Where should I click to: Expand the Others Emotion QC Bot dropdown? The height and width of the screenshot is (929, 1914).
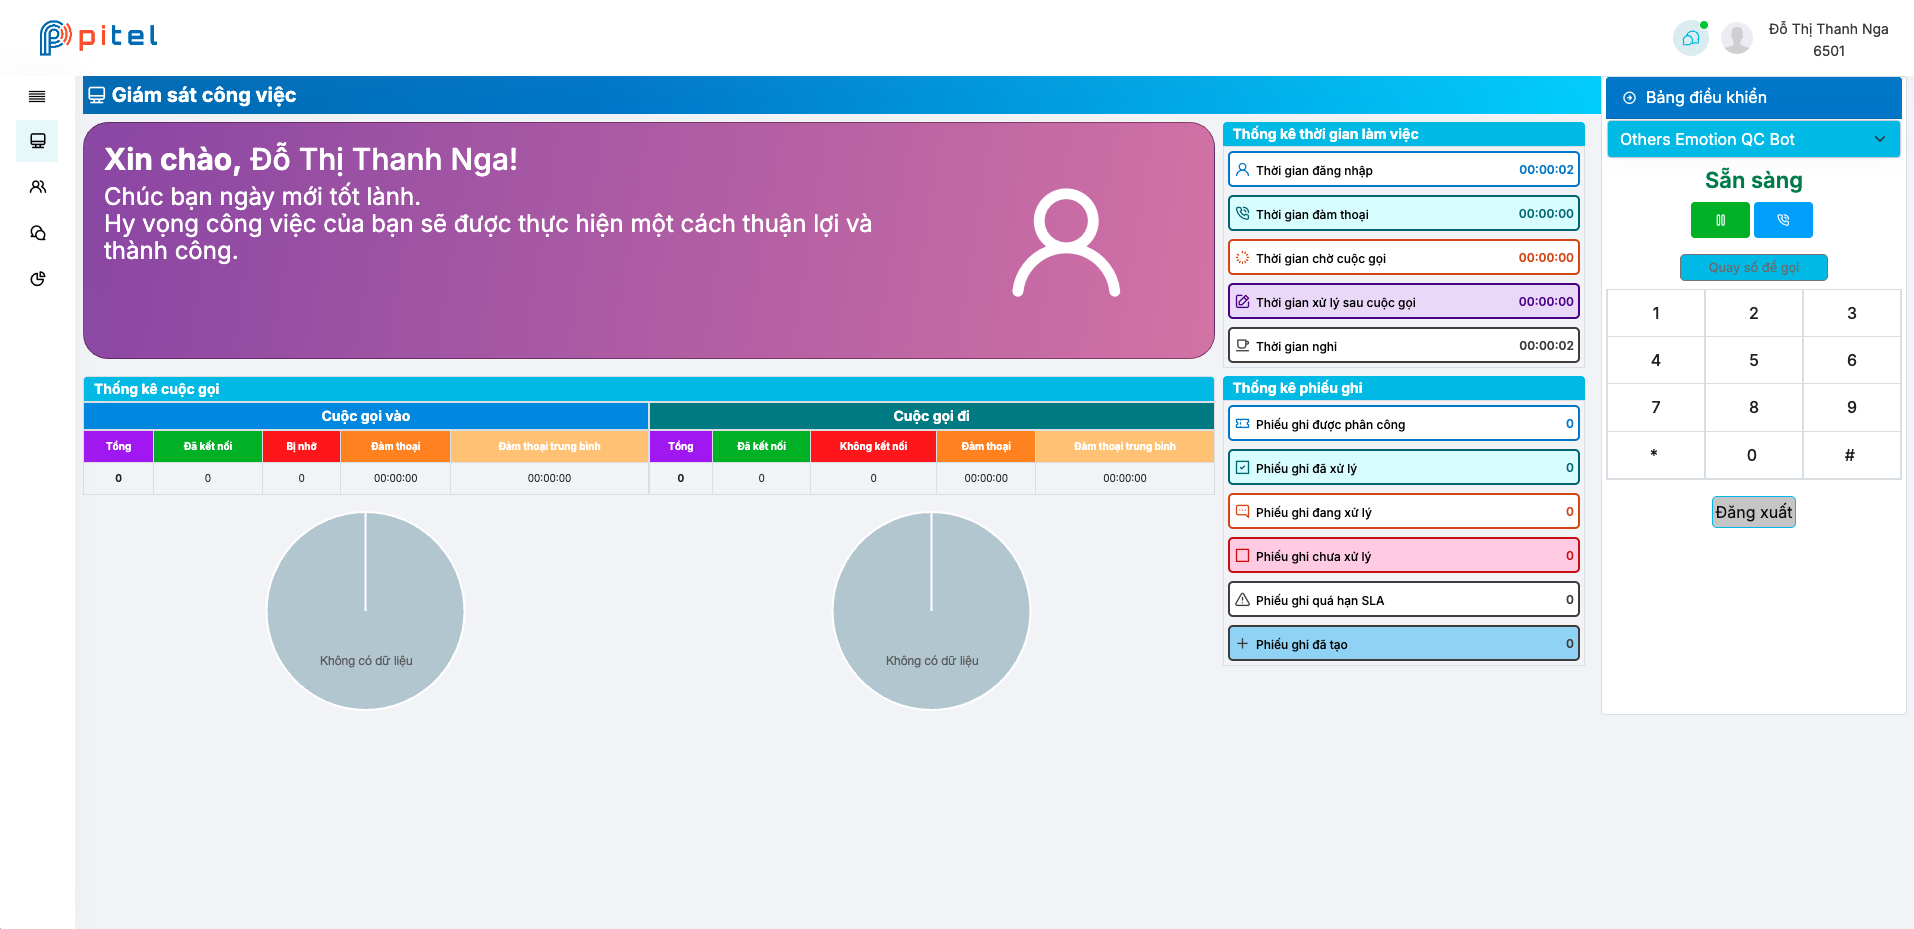click(x=1753, y=139)
